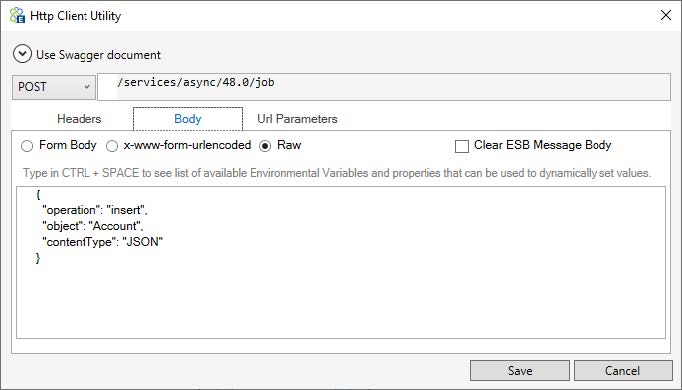Choose the x-www-form-urlencoded radio option
The height and width of the screenshot is (390, 682).
click(112, 146)
